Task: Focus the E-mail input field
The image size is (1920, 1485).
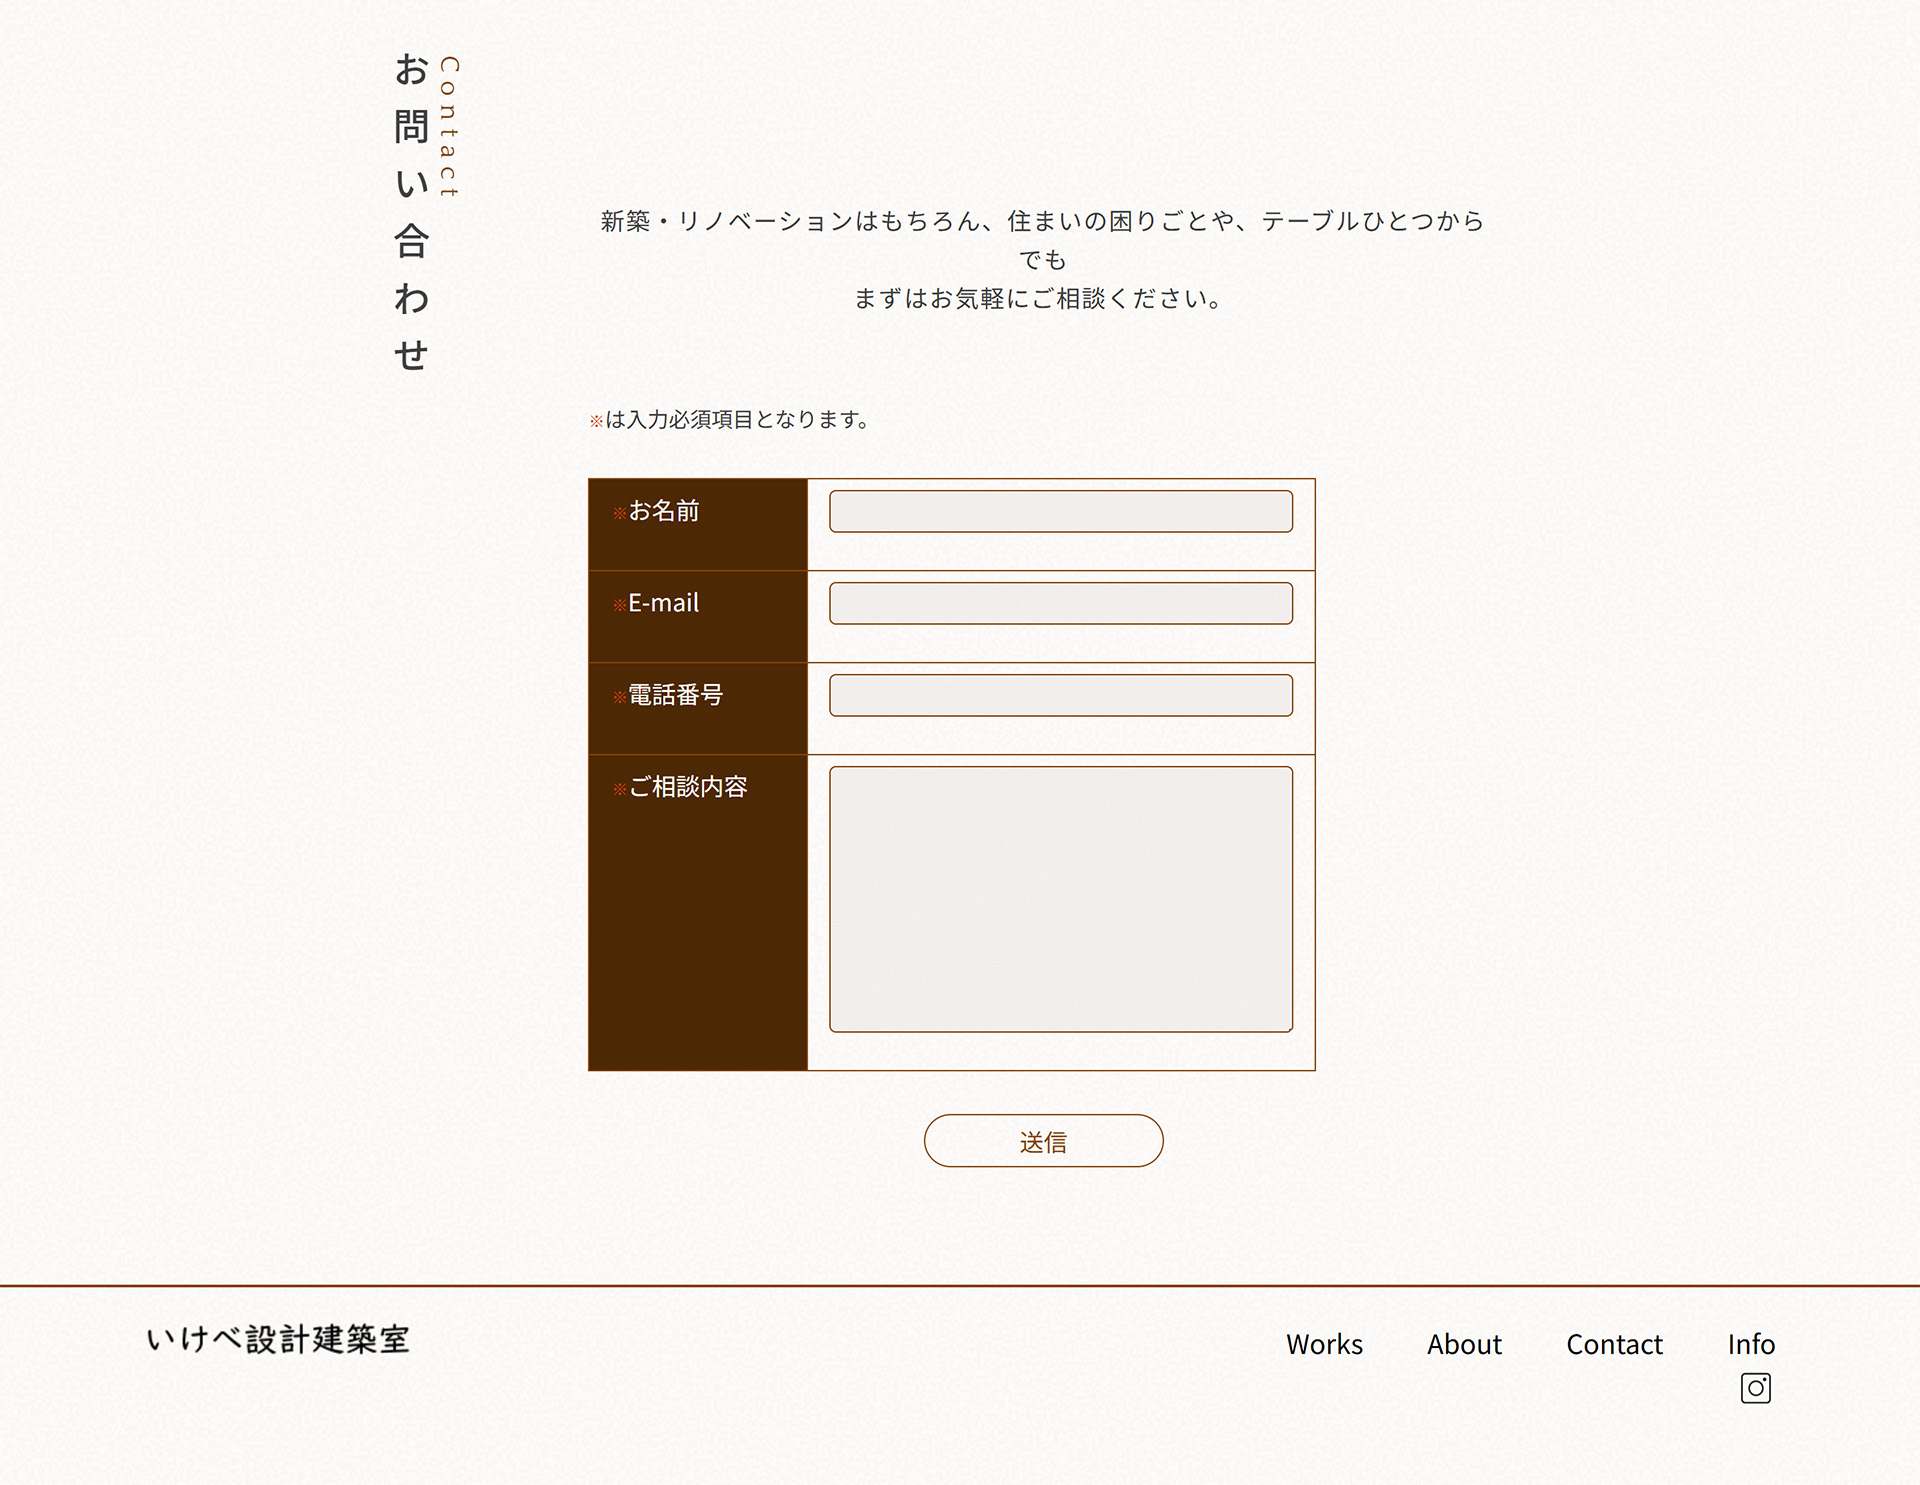Action: point(1060,603)
